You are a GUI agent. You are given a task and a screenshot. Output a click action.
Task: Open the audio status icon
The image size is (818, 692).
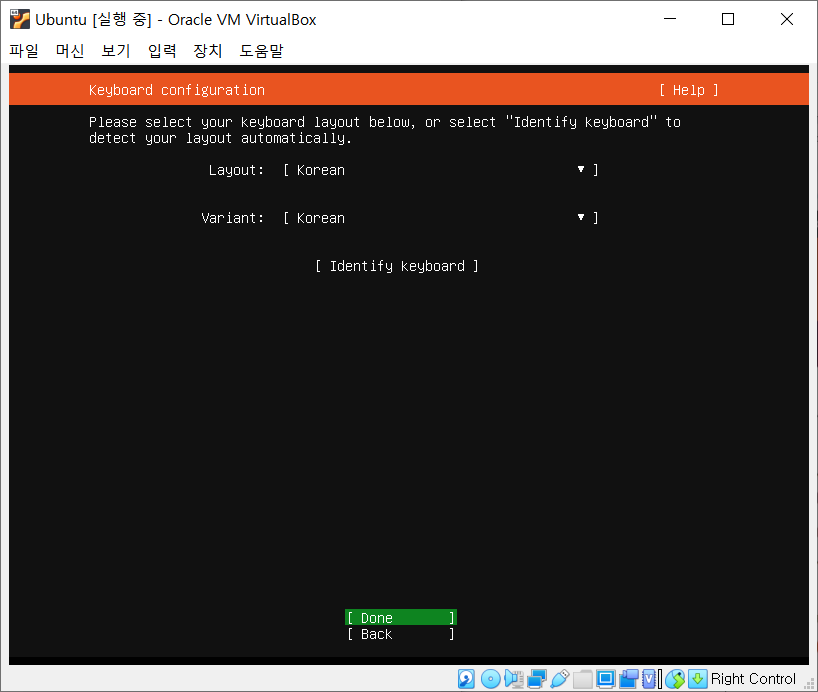pos(514,678)
